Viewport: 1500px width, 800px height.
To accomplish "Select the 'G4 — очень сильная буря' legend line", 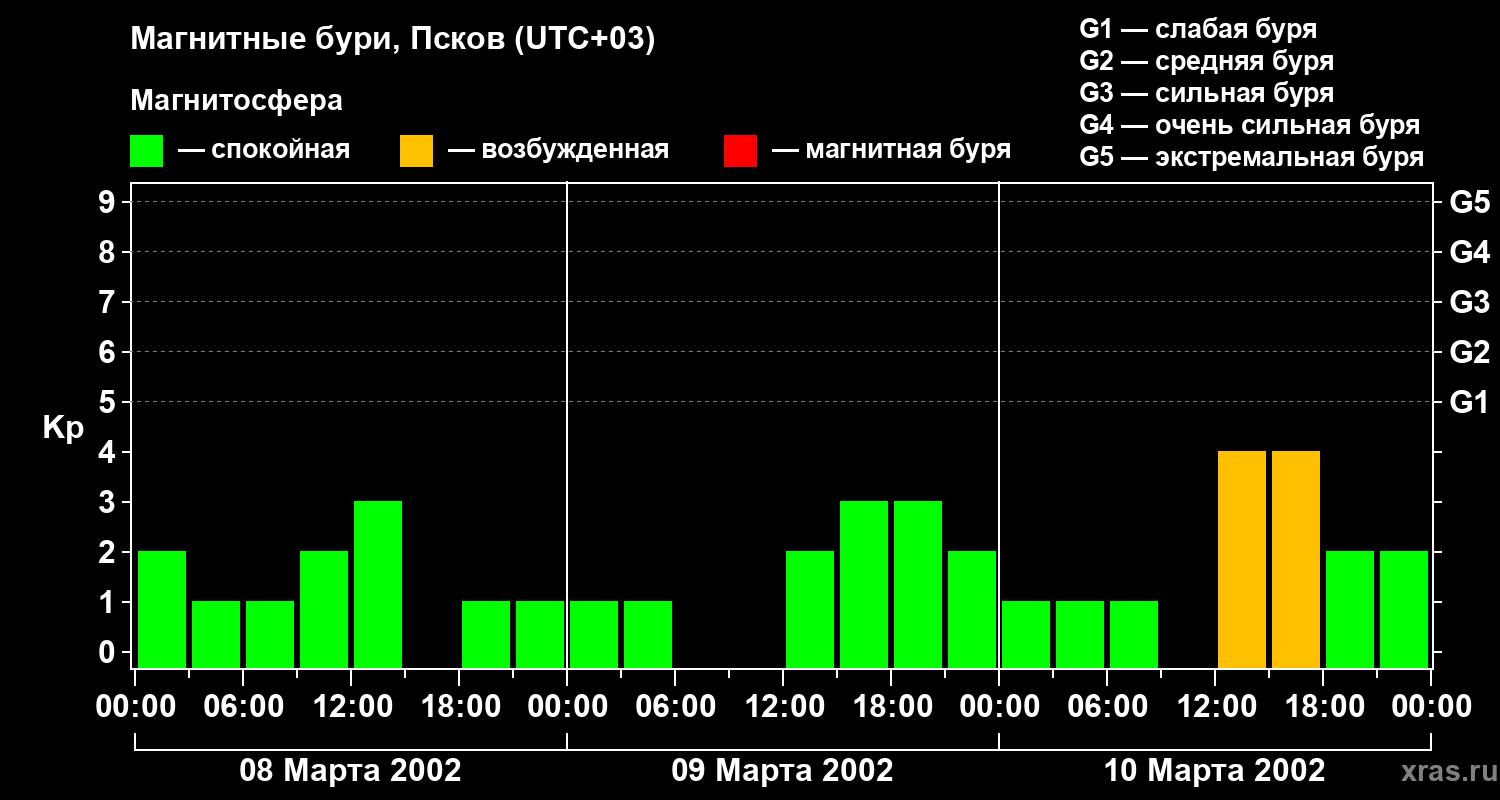I will click(1250, 125).
